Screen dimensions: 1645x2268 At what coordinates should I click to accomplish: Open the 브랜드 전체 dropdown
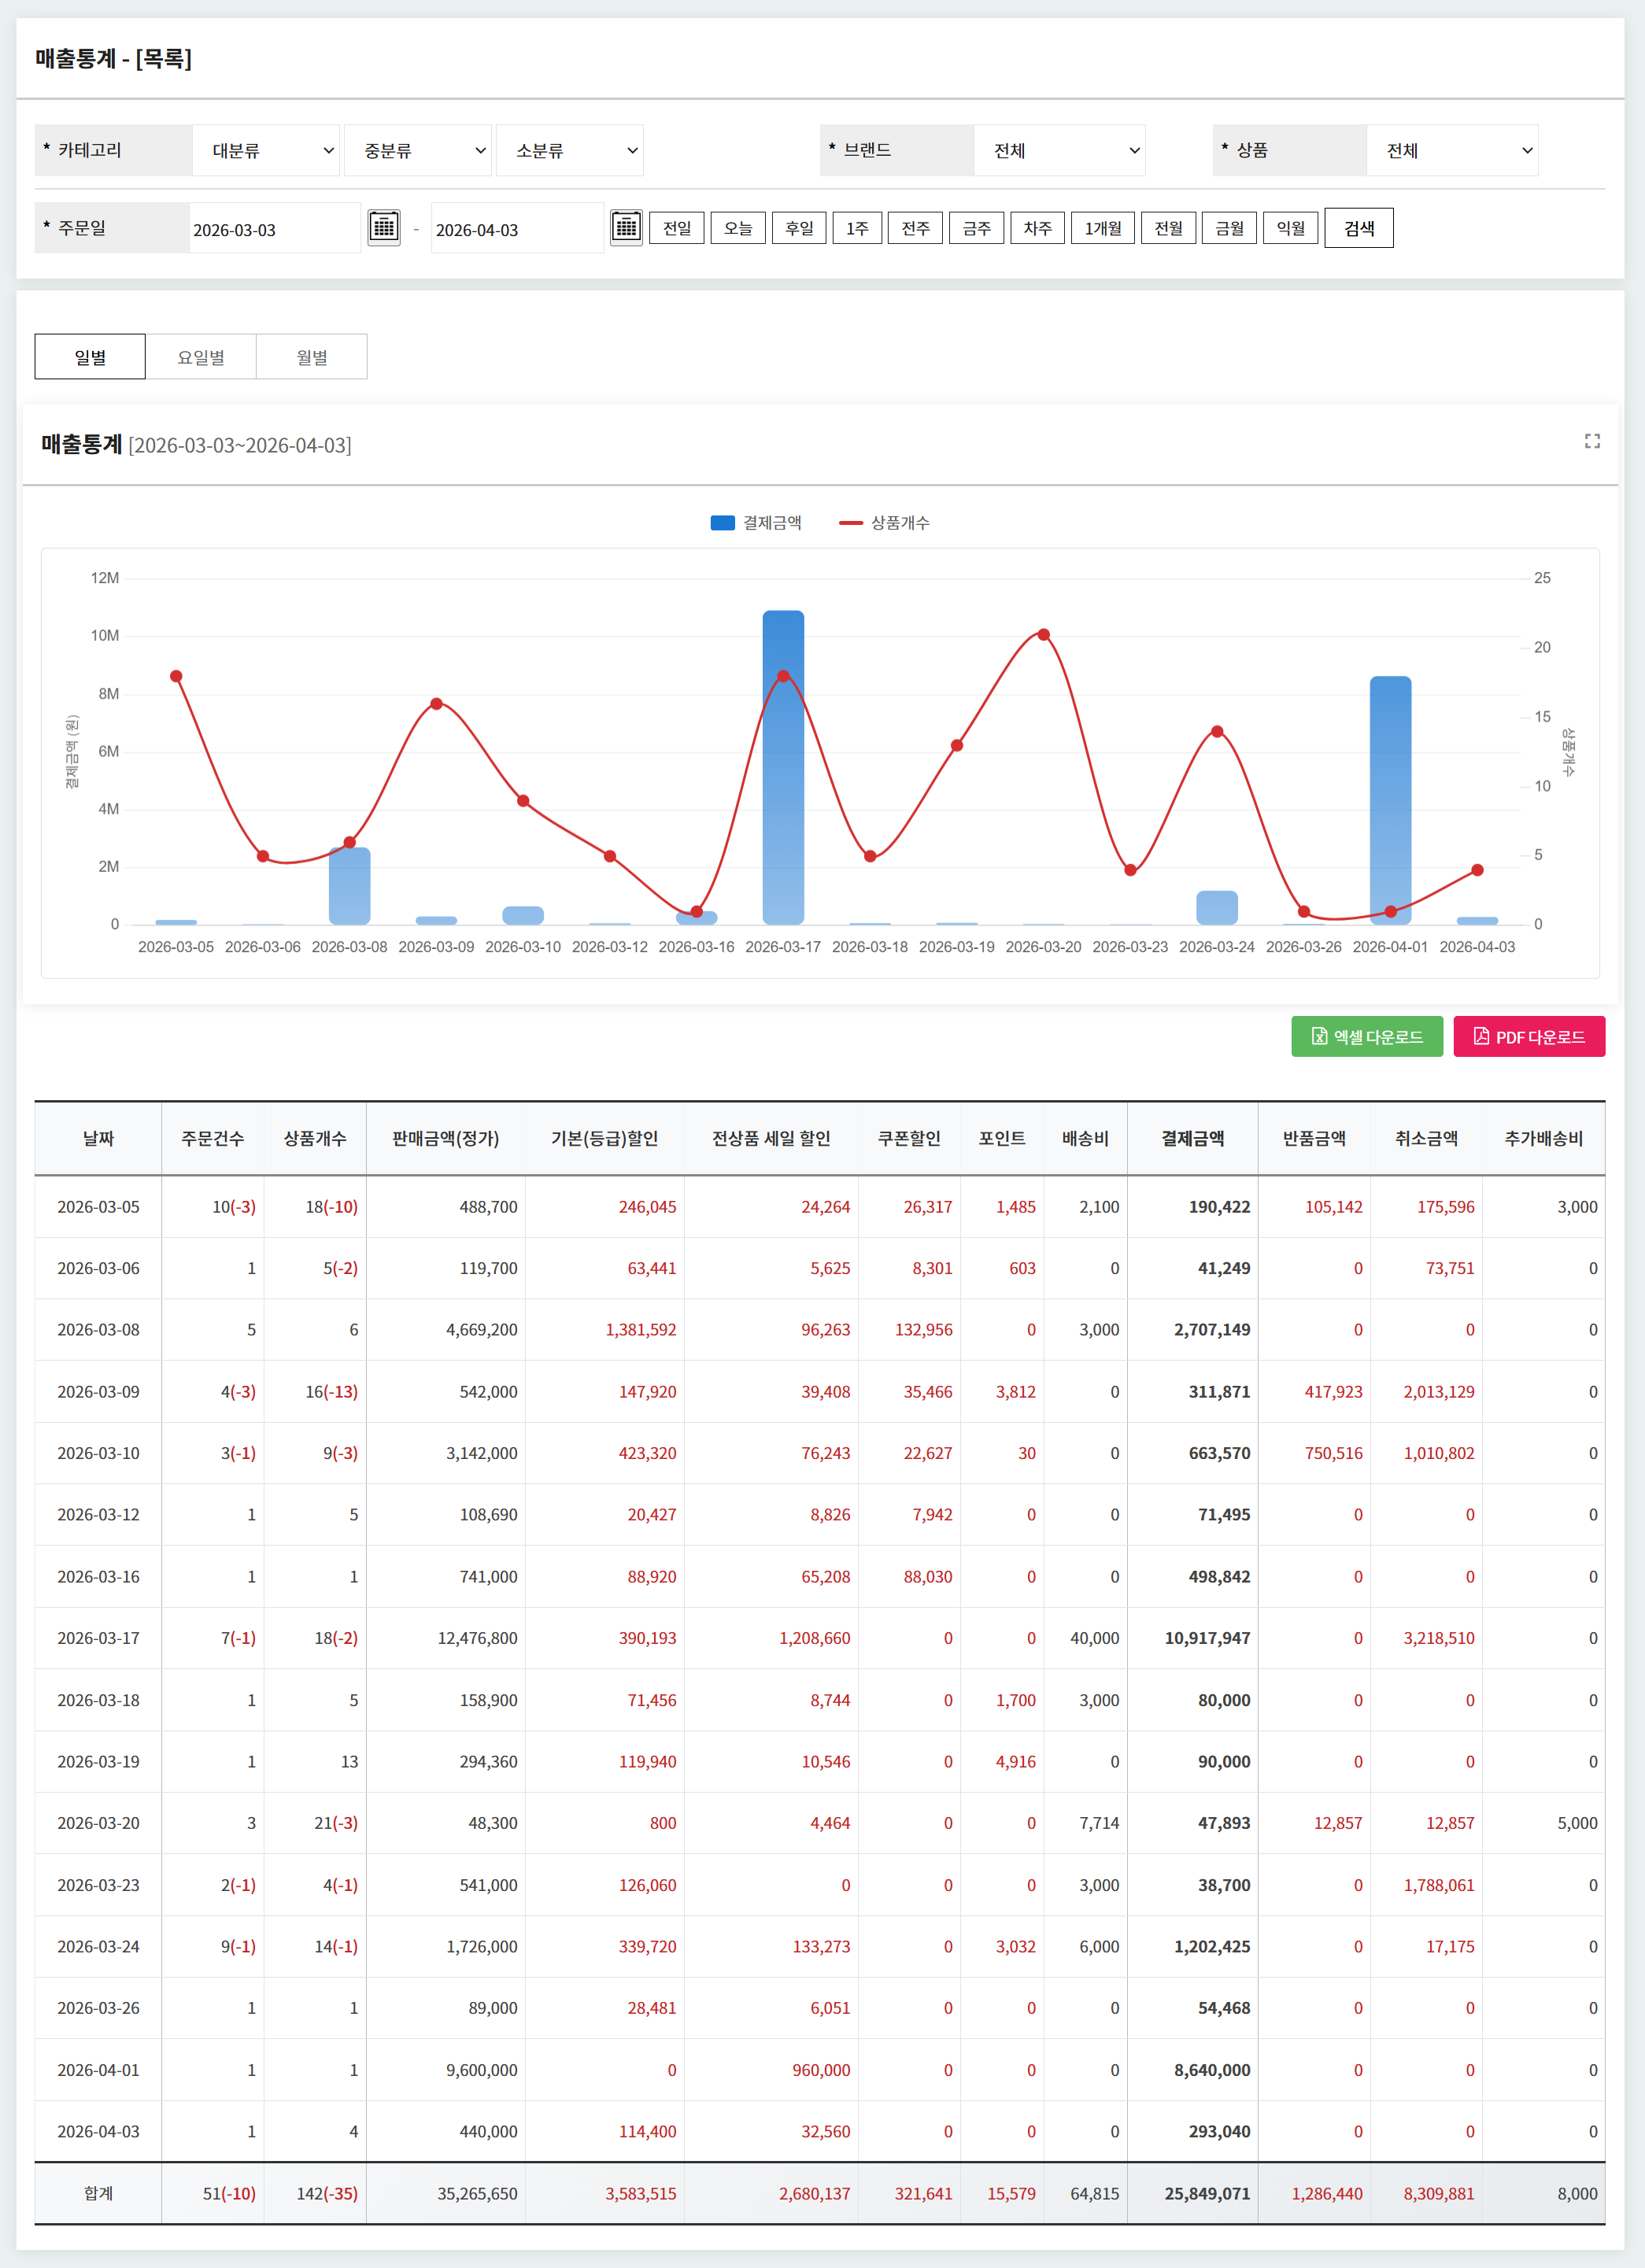1059,151
